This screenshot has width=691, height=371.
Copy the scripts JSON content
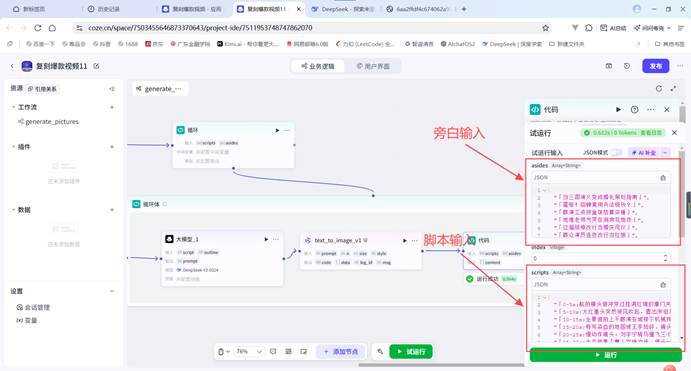click(x=663, y=285)
